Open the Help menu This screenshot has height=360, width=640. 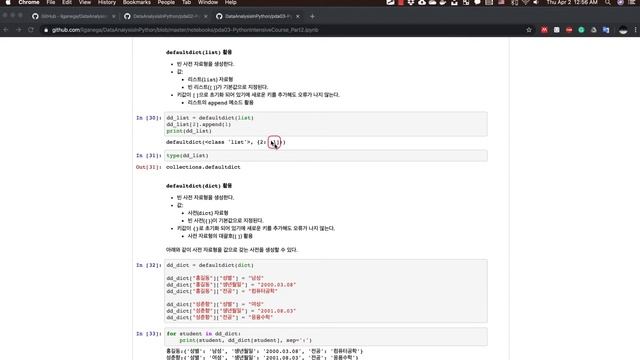(x=231, y=2)
